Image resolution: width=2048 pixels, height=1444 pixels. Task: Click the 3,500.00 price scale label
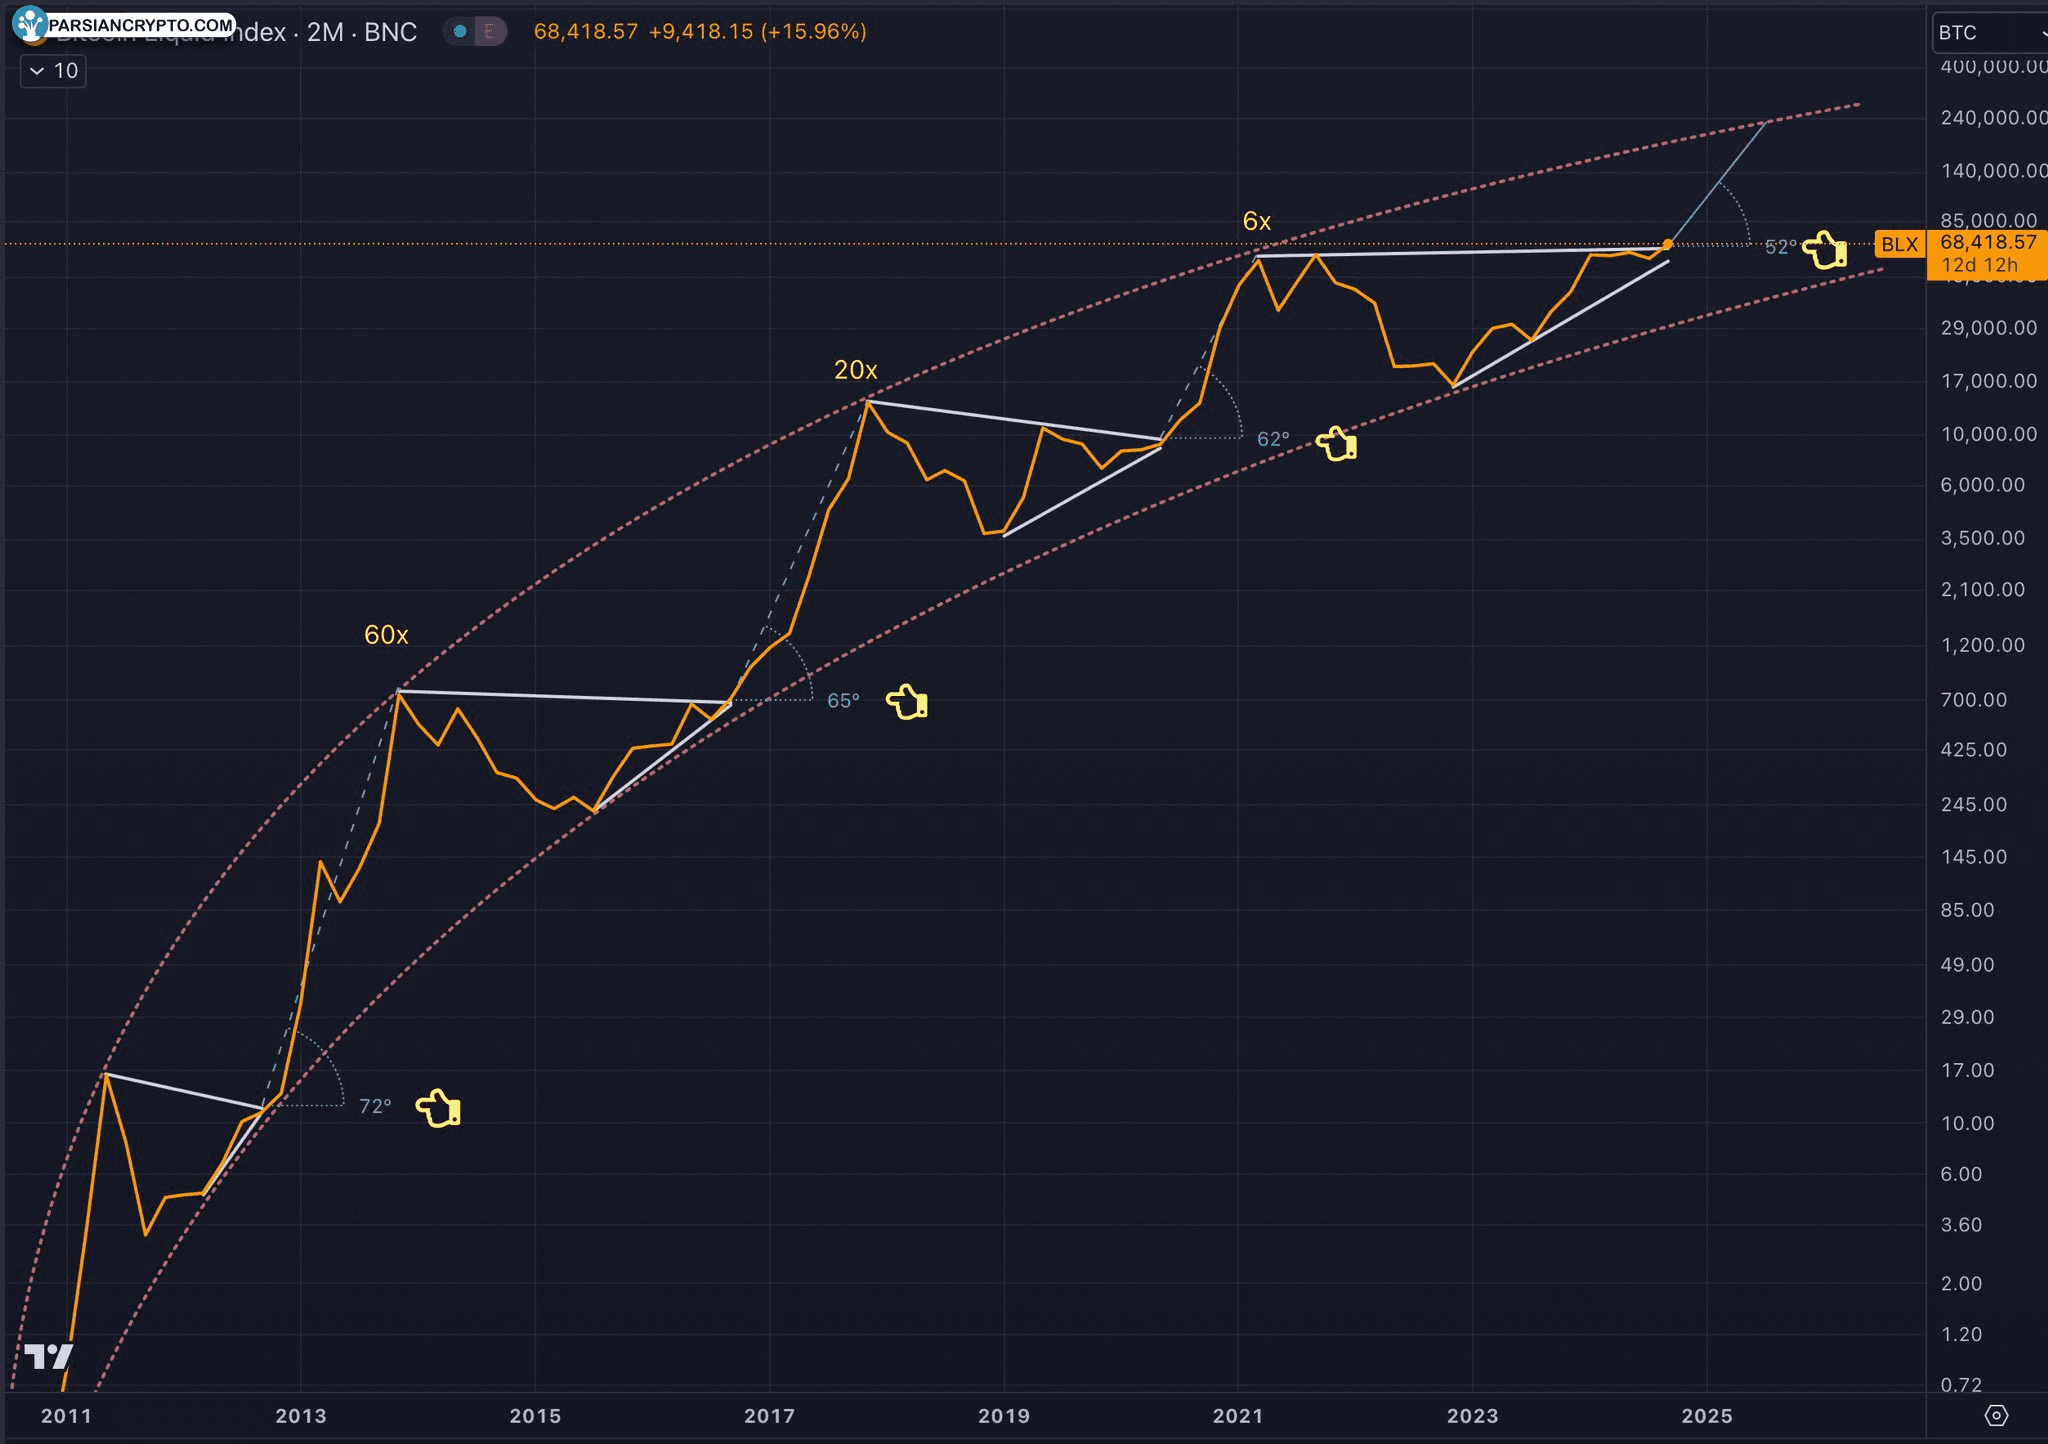(1982, 538)
